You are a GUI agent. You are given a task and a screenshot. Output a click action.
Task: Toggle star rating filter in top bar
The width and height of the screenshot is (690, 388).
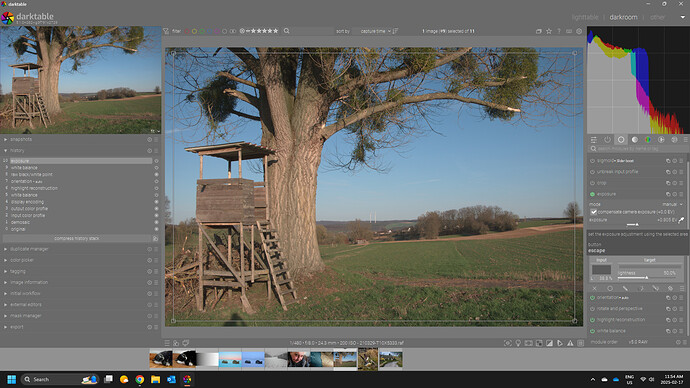[x=262, y=31]
